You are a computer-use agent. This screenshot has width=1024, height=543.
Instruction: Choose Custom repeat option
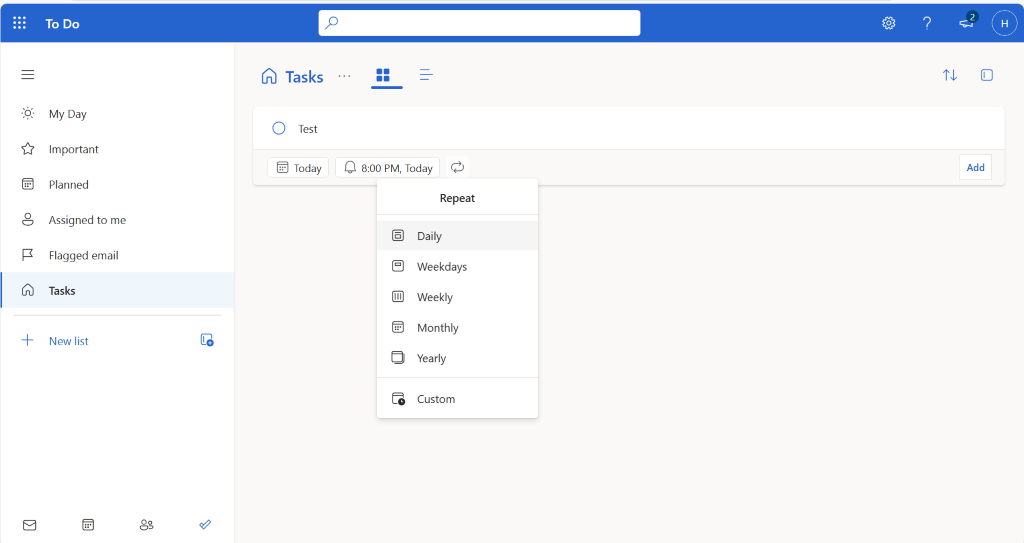(457, 399)
